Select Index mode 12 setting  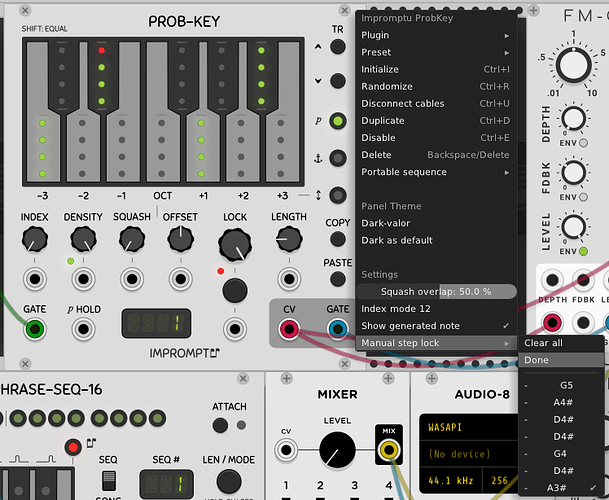[436, 308]
